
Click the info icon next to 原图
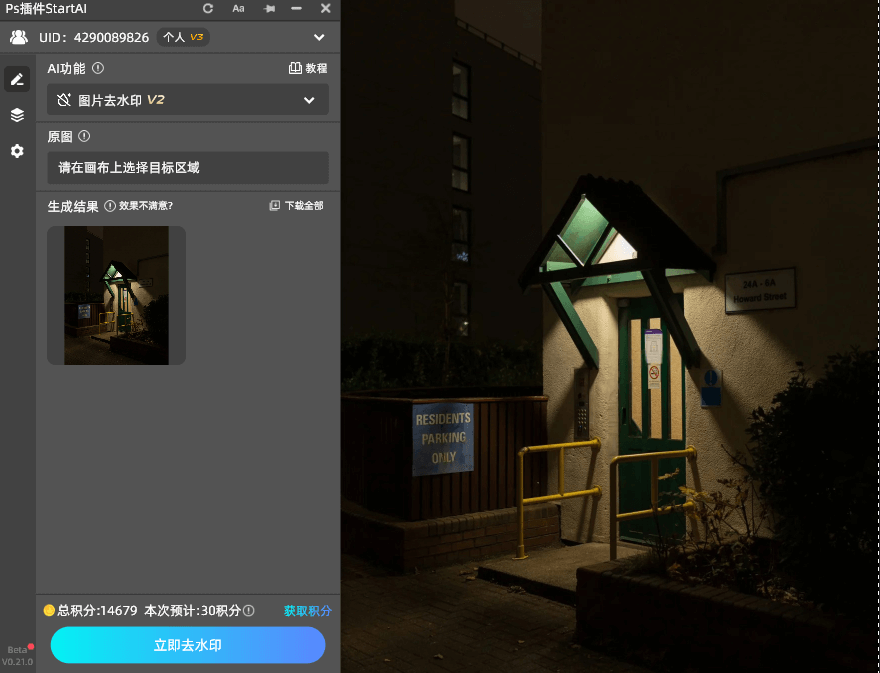(x=82, y=136)
